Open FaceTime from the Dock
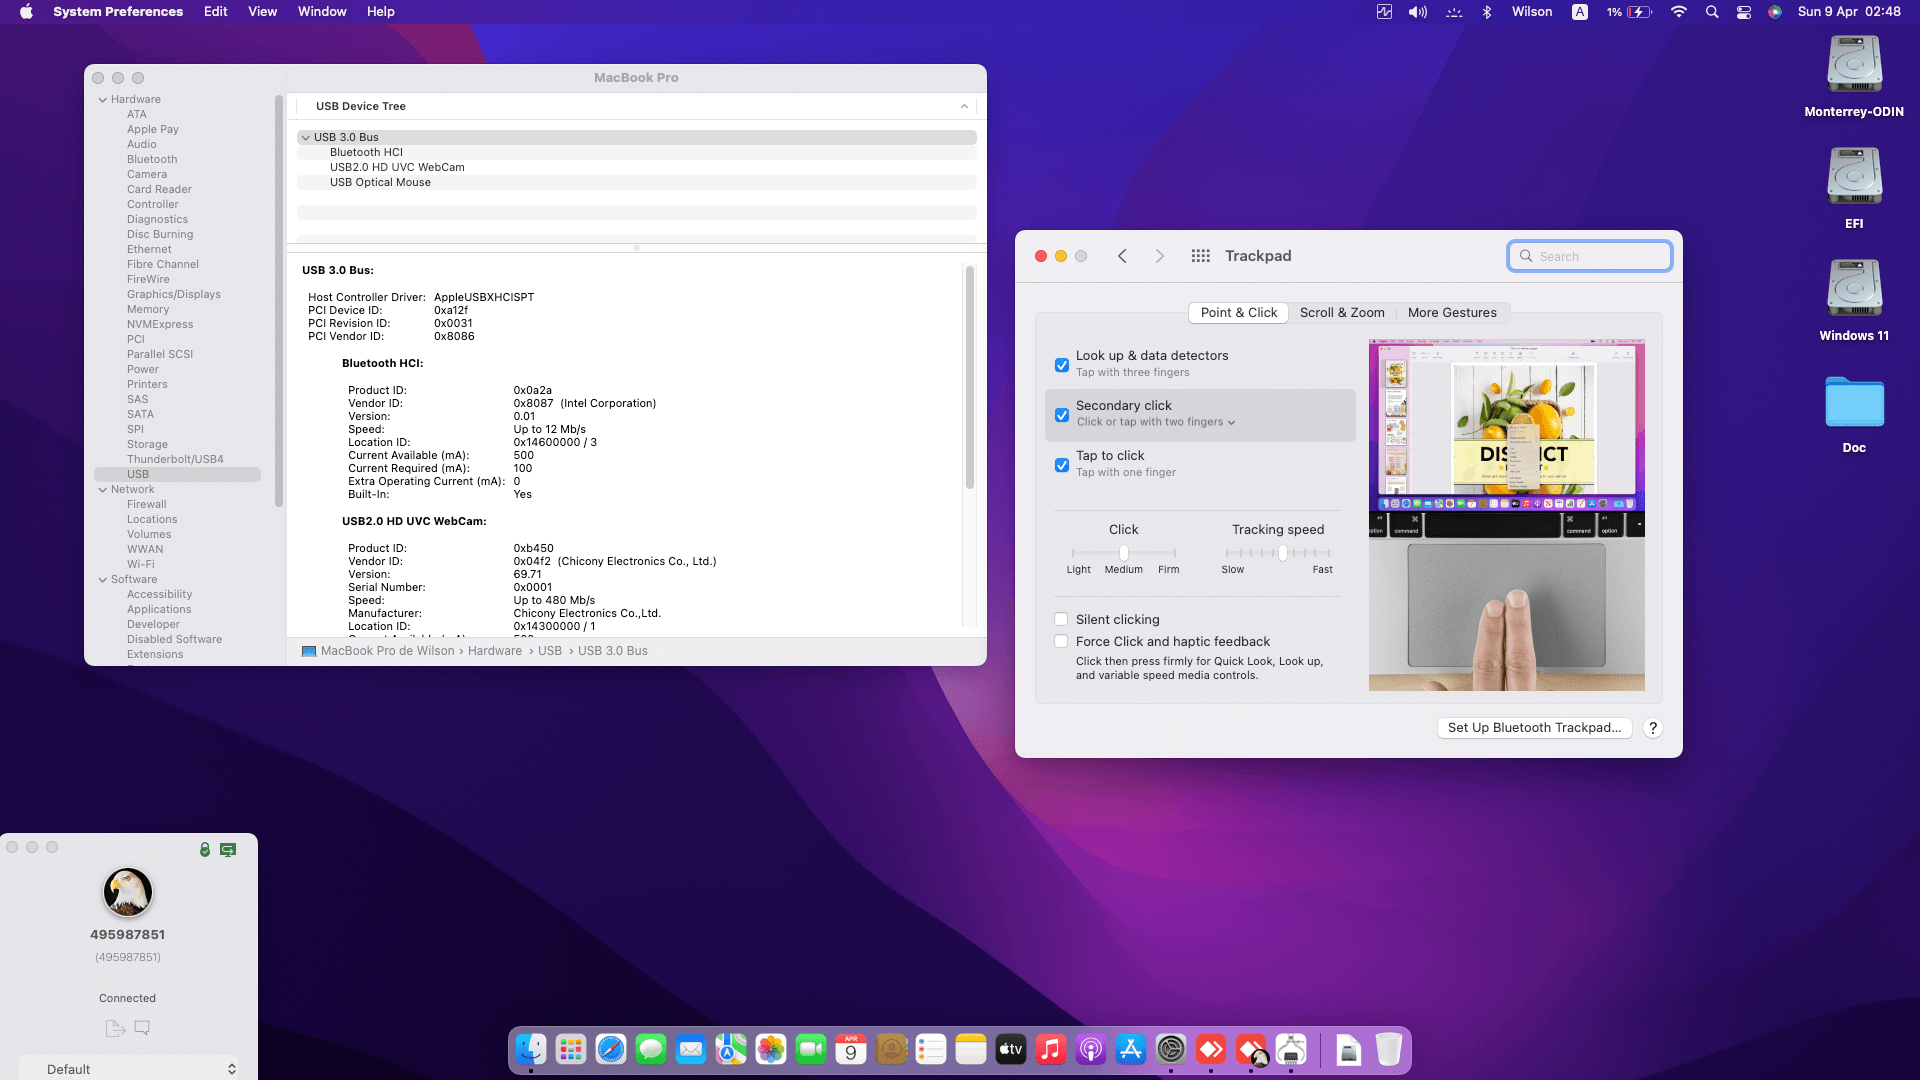This screenshot has width=1920, height=1080. click(x=810, y=1049)
